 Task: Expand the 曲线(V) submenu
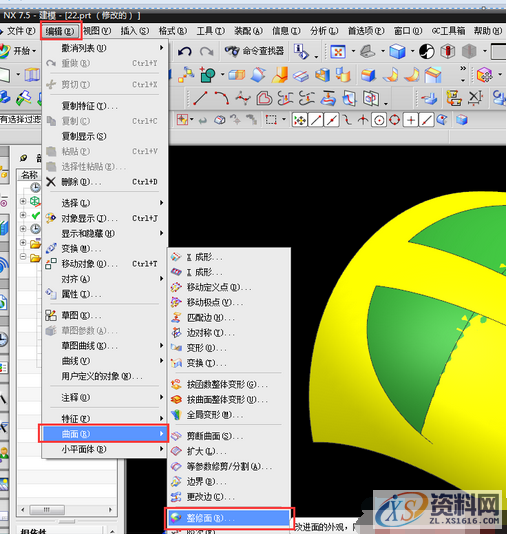[x=105, y=361]
